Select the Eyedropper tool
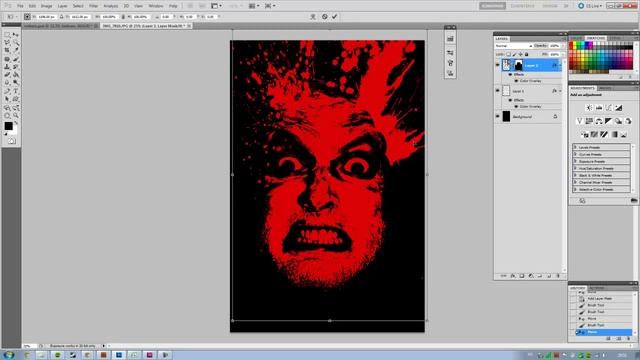The width and height of the screenshot is (640, 360). click(16, 51)
